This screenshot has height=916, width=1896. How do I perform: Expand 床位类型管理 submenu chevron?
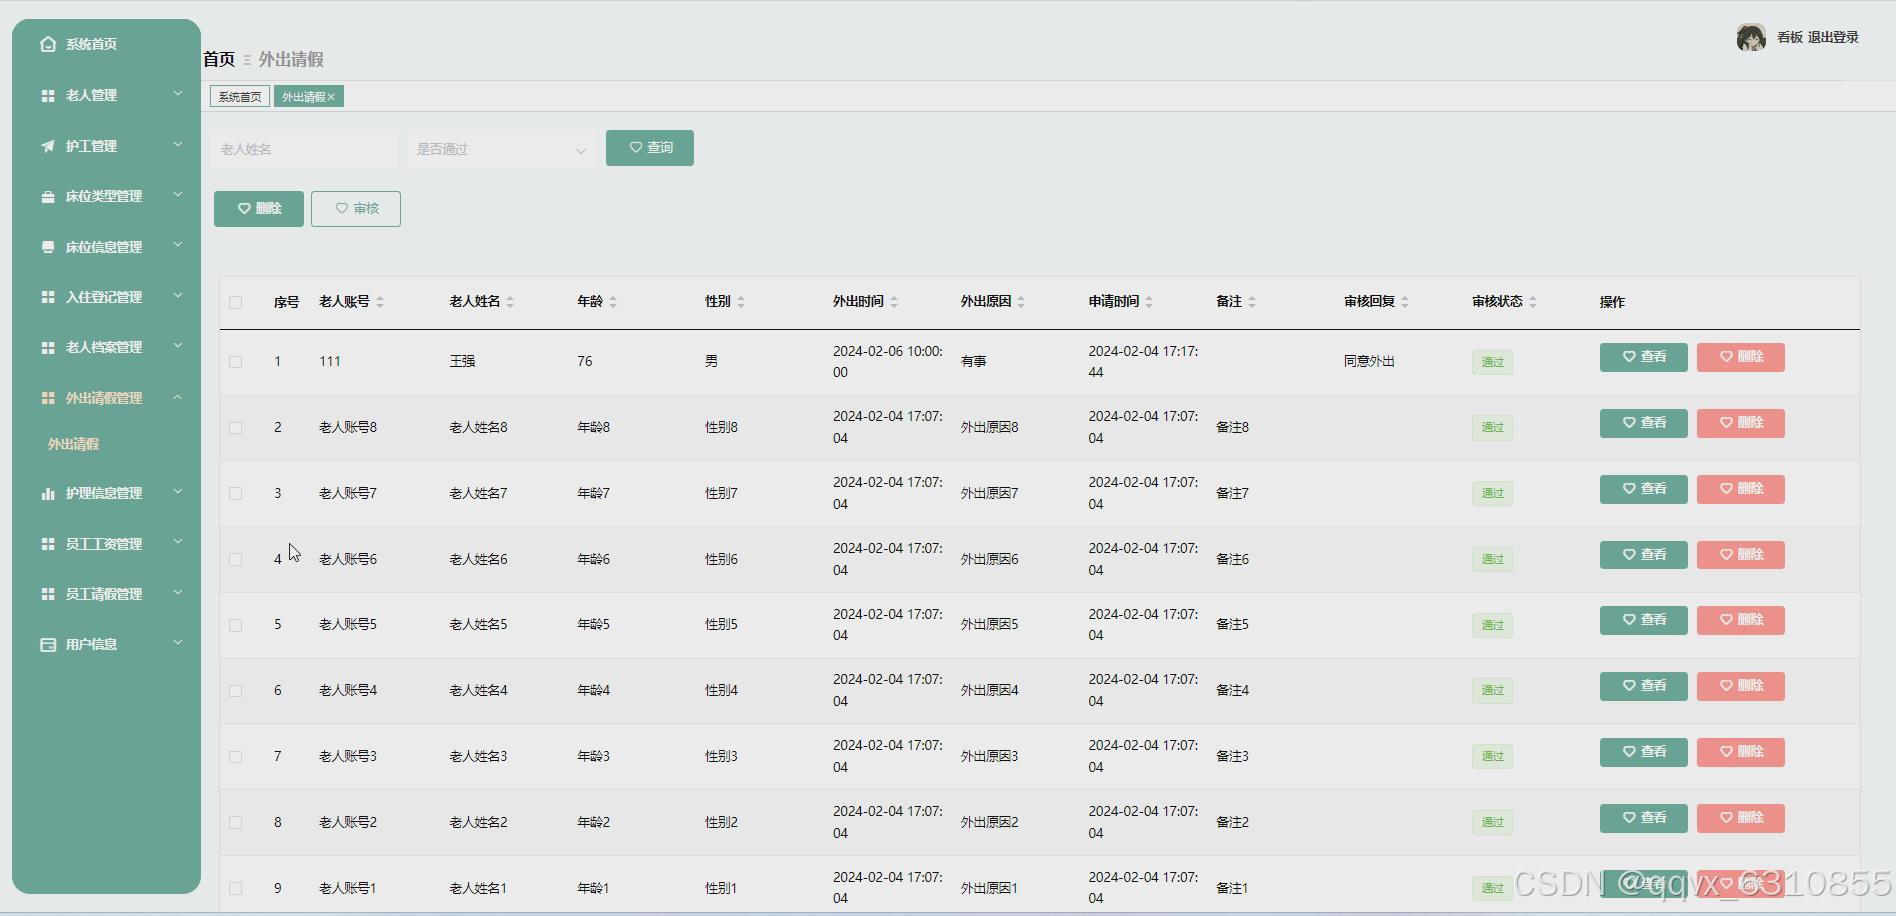click(178, 195)
